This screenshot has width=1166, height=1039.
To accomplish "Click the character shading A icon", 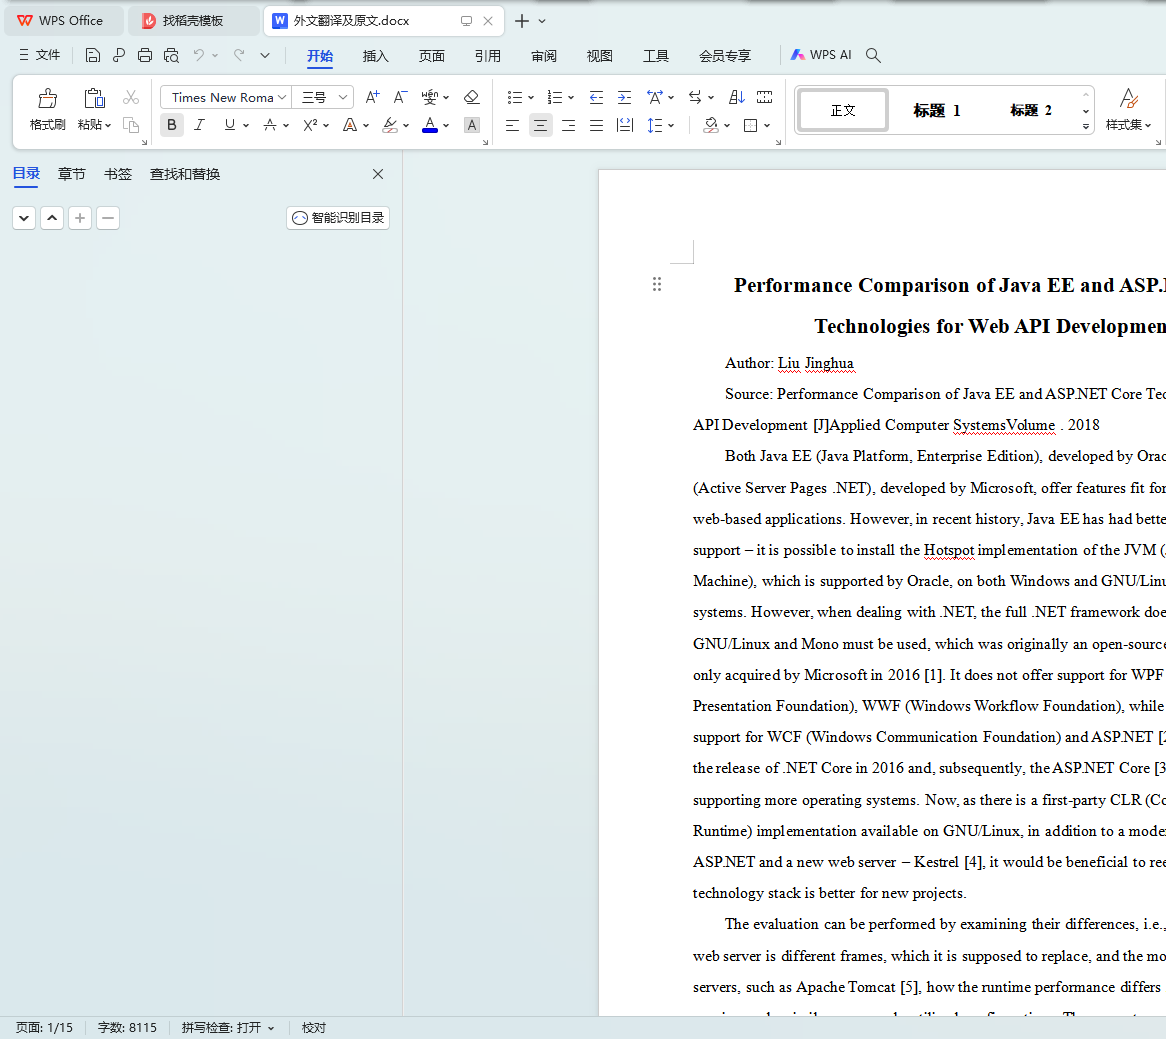I will pos(471,125).
